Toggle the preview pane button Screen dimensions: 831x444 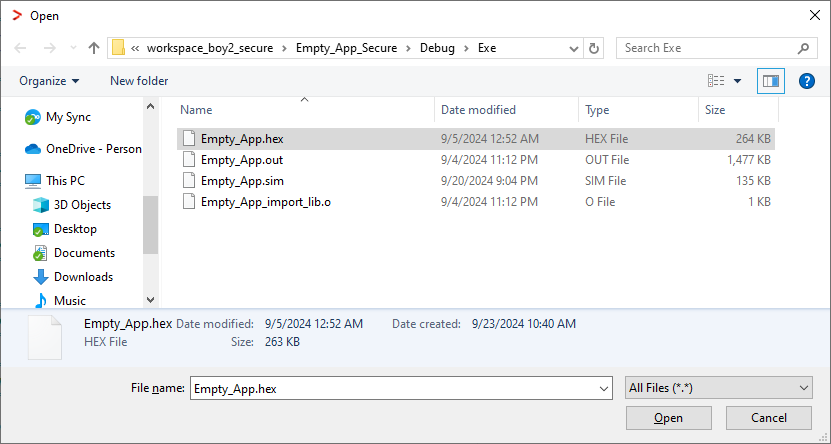coord(771,81)
